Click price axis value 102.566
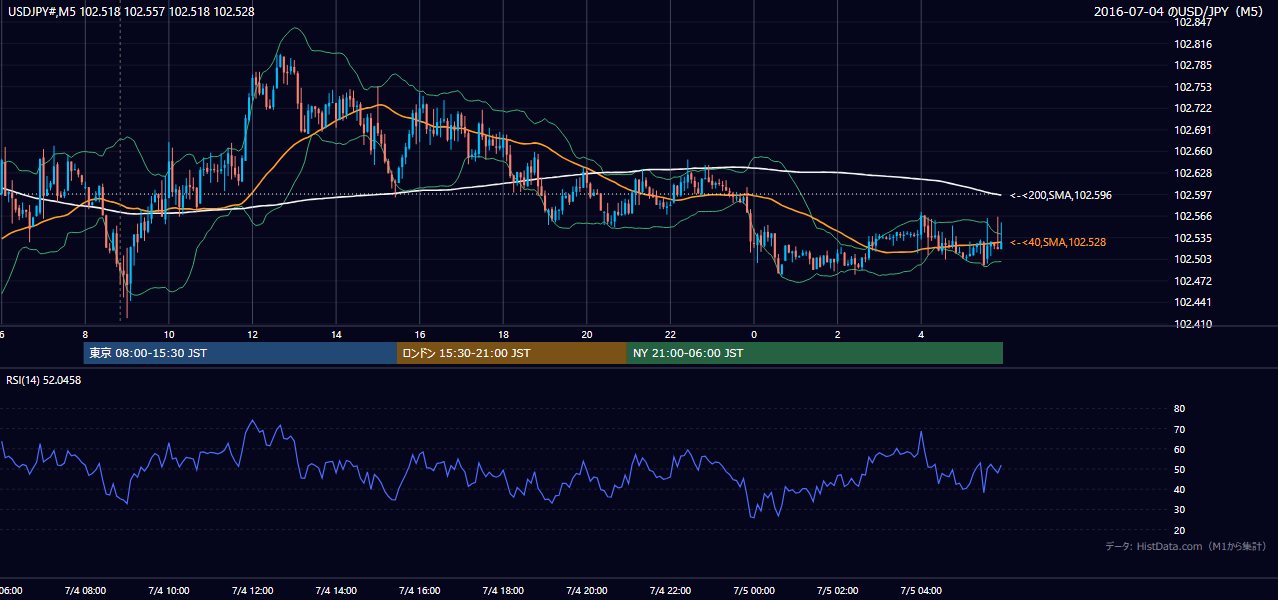Image resolution: width=1278 pixels, height=600 pixels. click(x=1193, y=216)
